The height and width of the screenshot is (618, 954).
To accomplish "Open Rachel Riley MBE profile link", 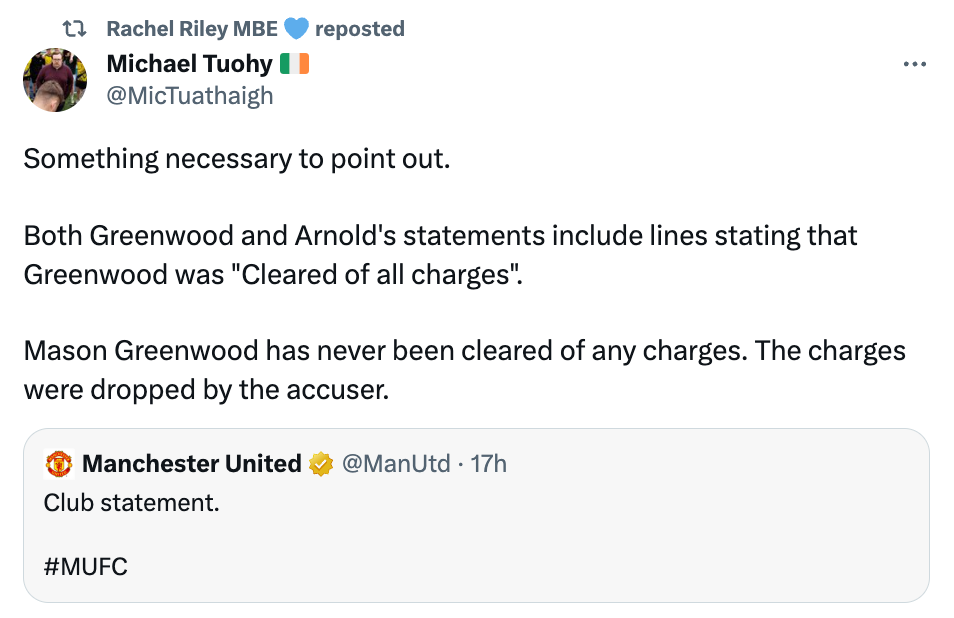I will (192, 29).
